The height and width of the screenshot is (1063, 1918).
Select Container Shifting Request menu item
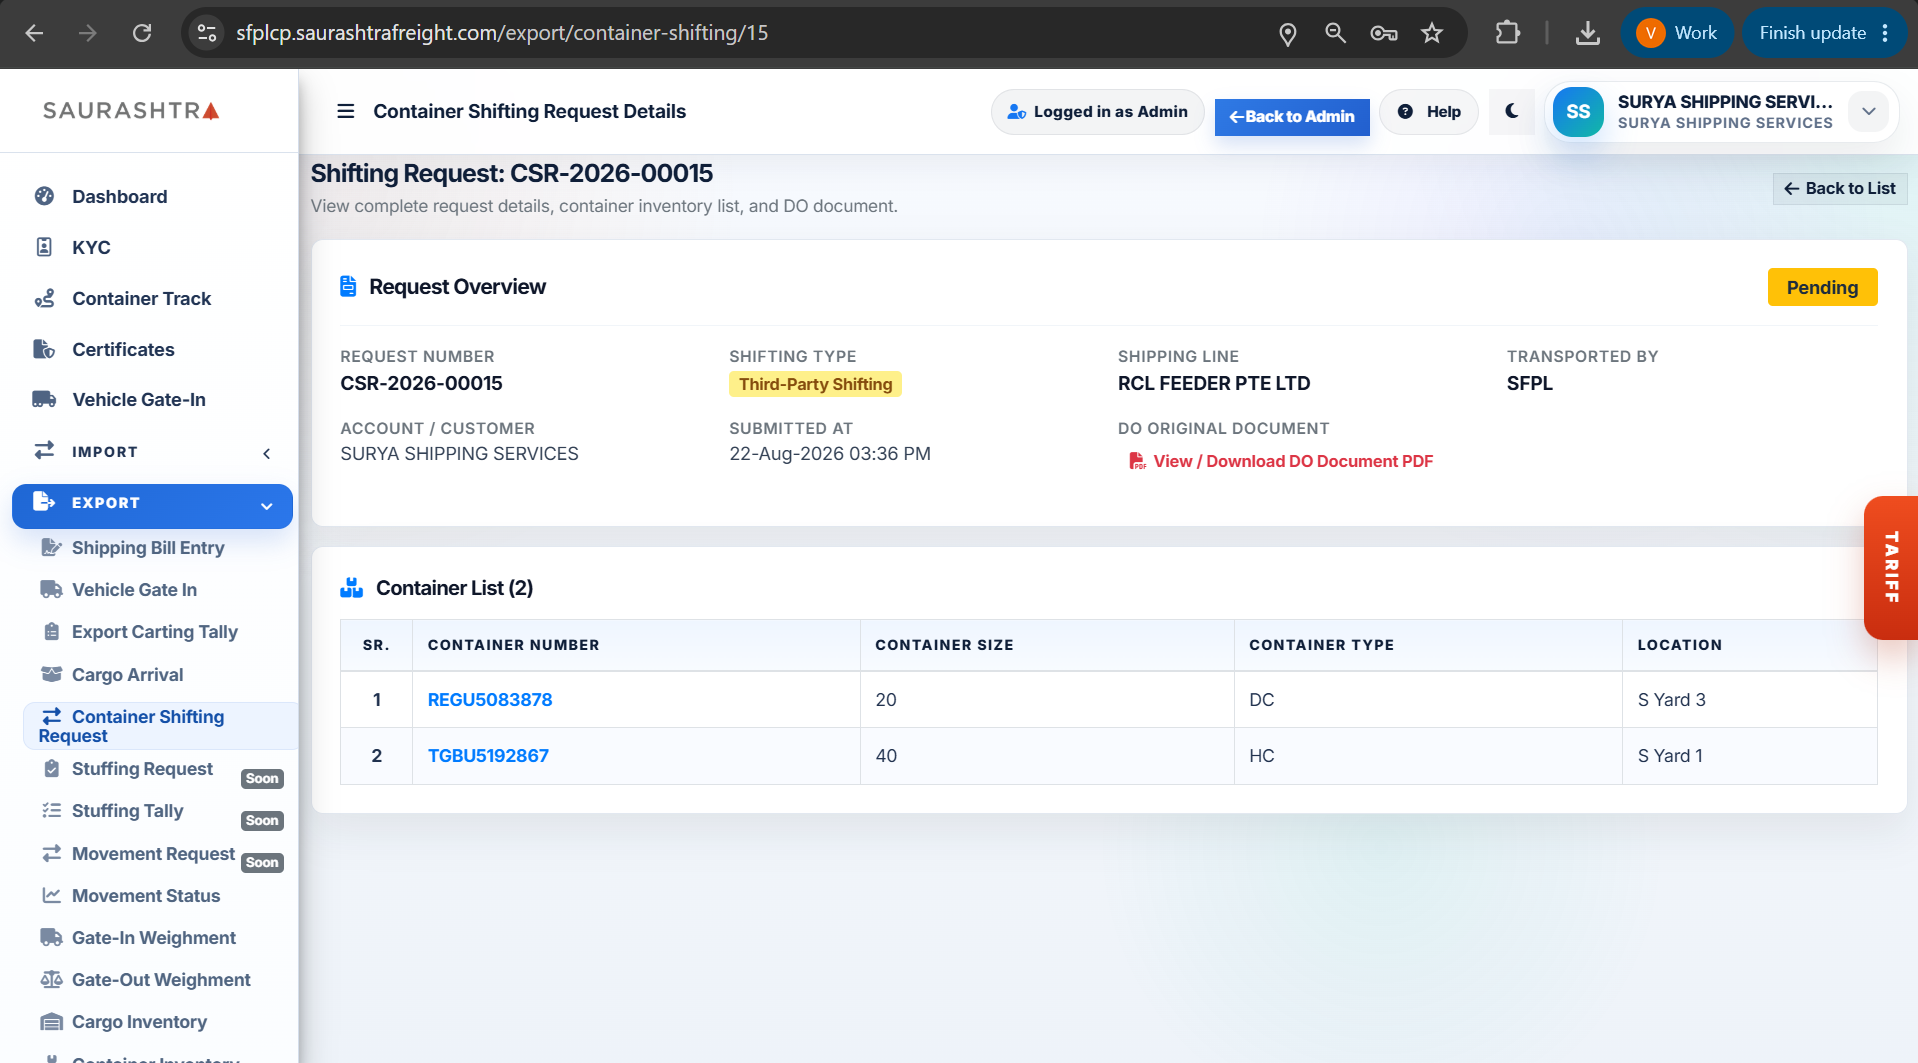click(x=160, y=726)
